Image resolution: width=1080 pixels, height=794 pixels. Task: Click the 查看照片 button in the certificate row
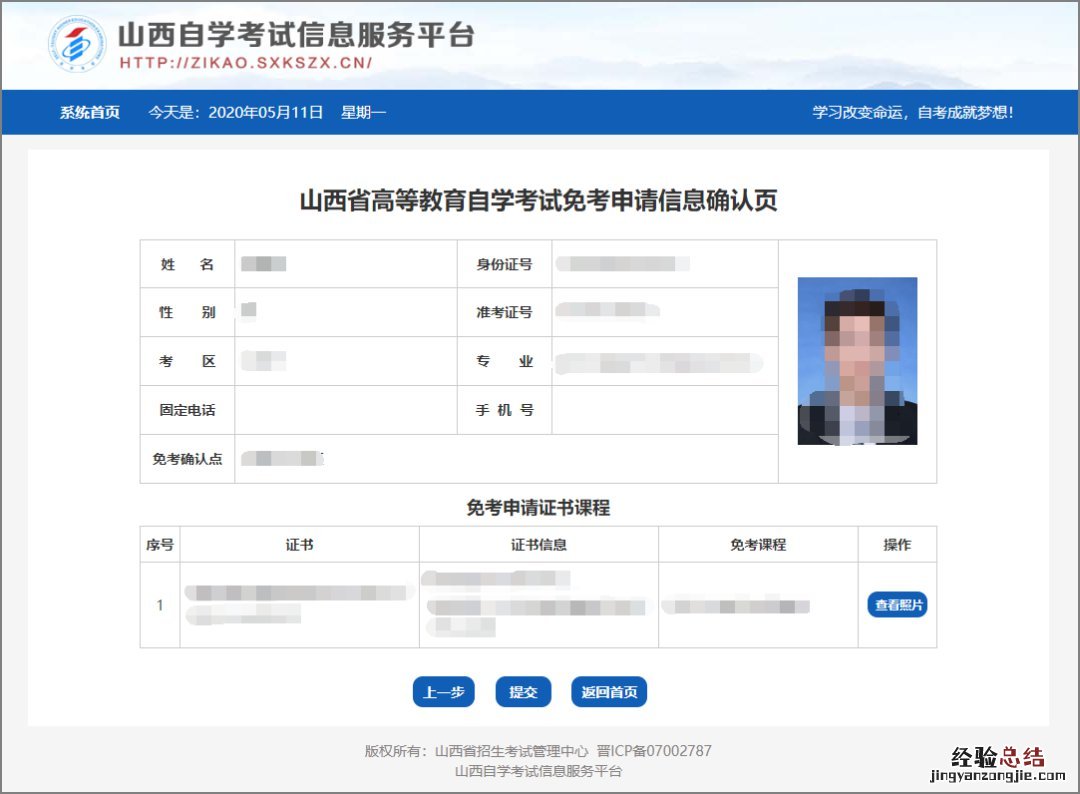897,605
